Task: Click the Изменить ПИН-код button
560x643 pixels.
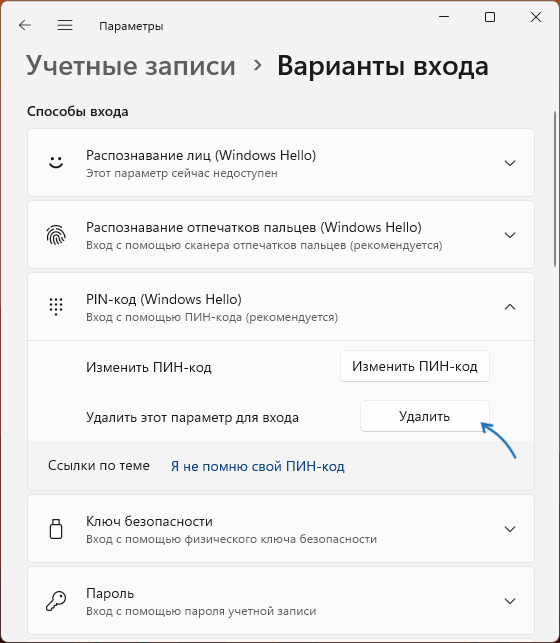Action: (x=415, y=366)
